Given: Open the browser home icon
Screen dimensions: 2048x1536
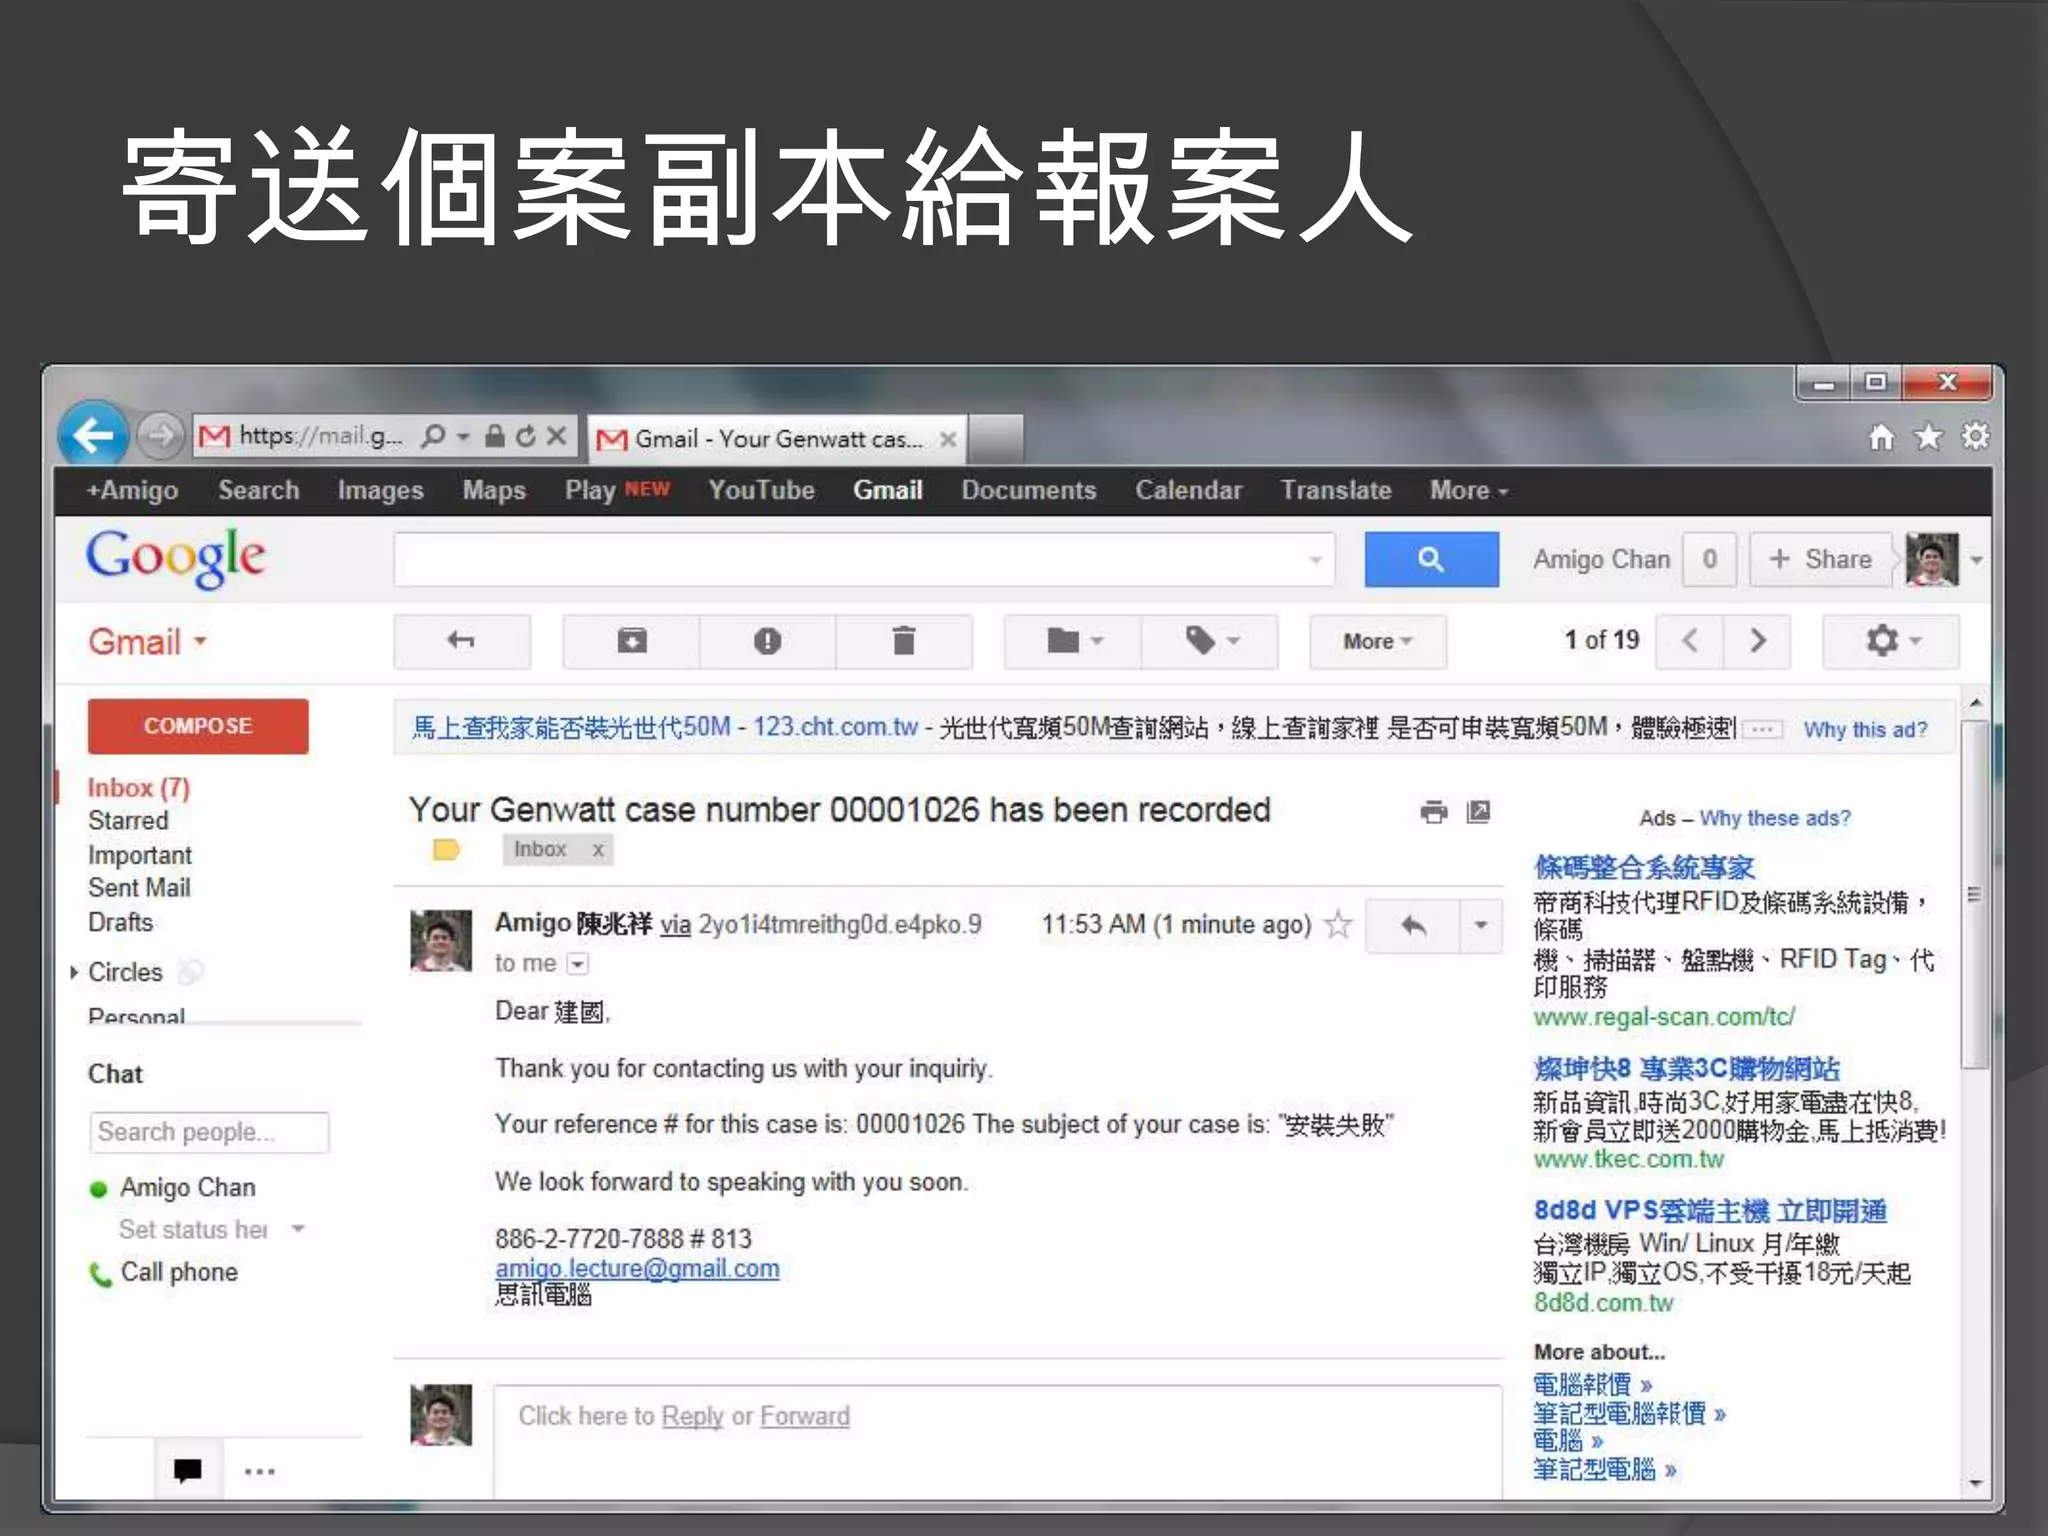Looking at the screenshot, I should (1882, 437).
